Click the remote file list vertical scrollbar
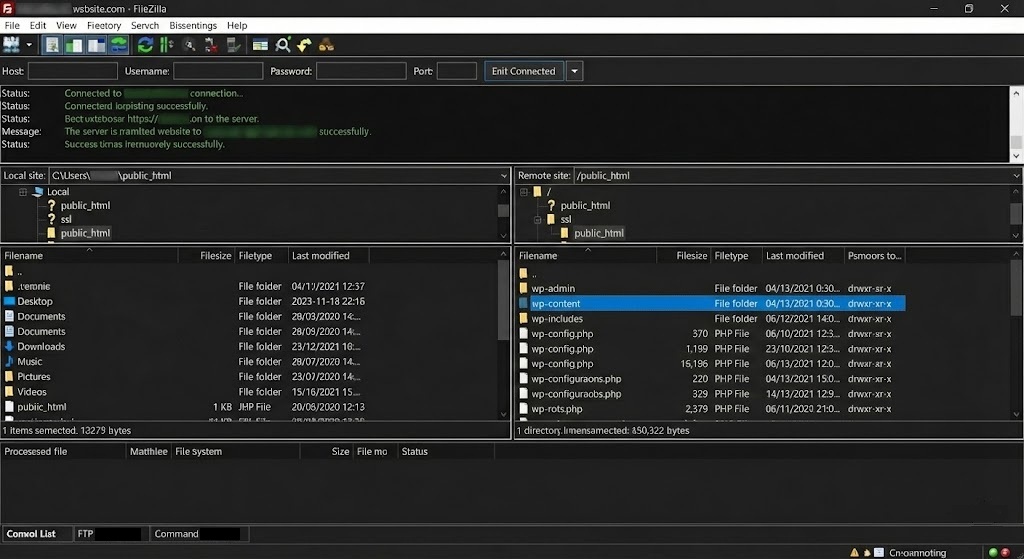The height and width of the screenshot is (559, 1024). click(x=1016, y=335)
